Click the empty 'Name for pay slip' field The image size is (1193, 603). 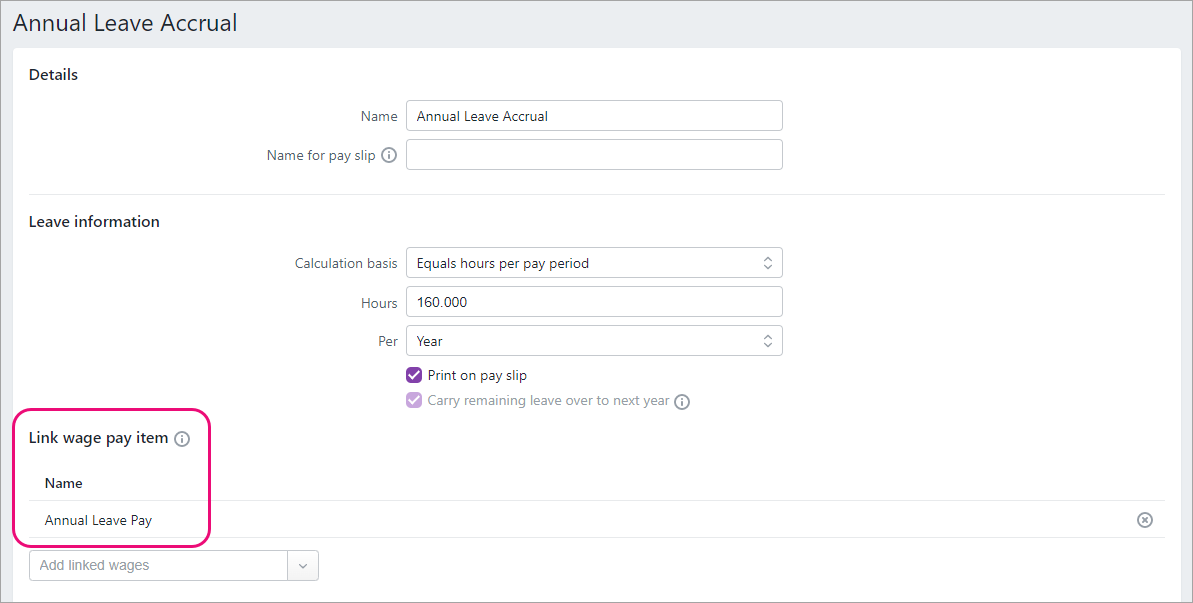[594, 154]
